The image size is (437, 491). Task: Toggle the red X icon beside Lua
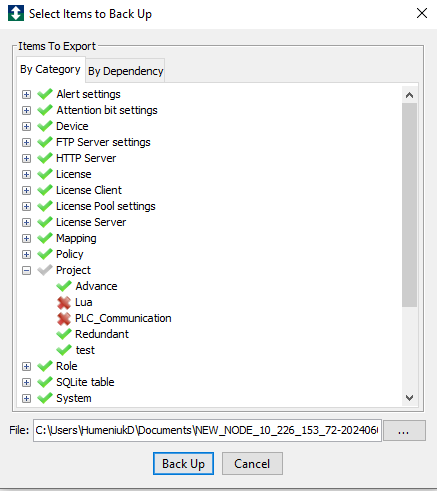point(64,303)
